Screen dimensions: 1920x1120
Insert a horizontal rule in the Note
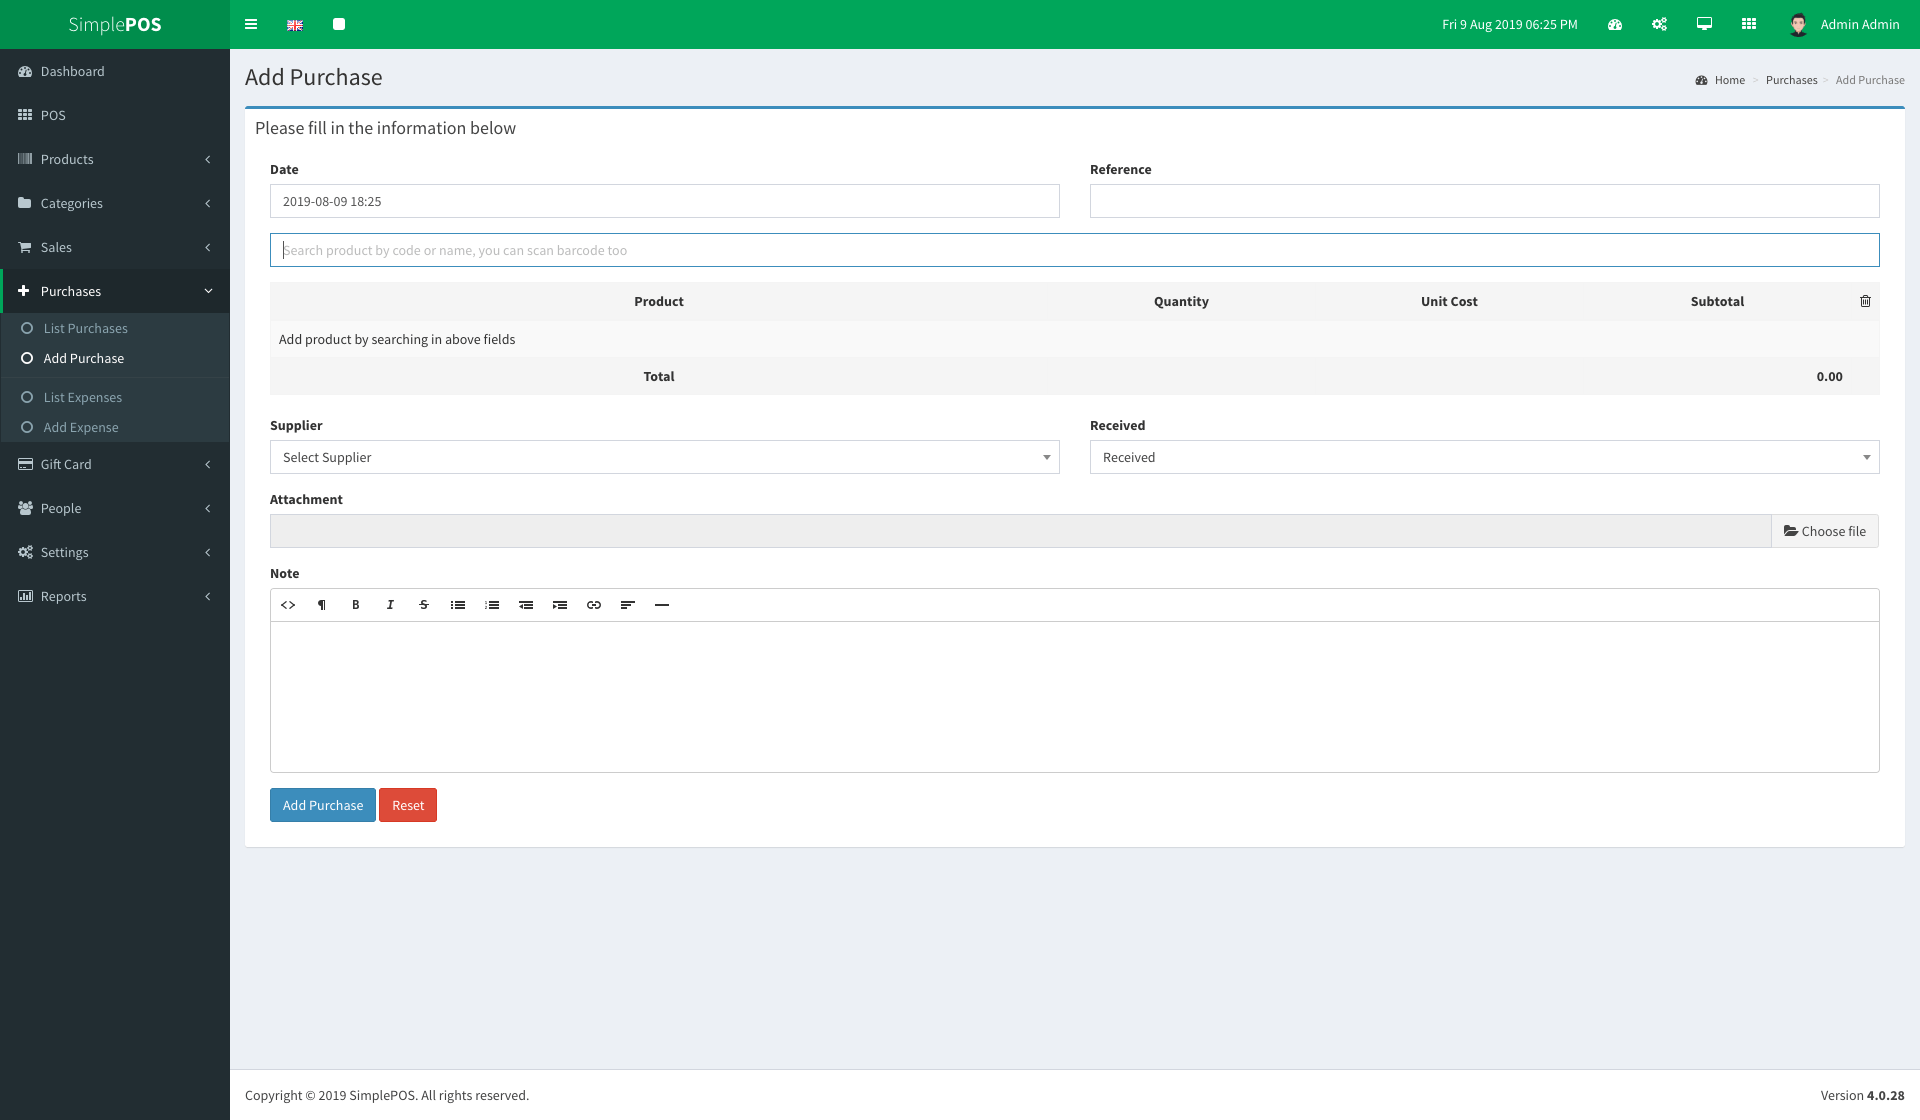662,605
